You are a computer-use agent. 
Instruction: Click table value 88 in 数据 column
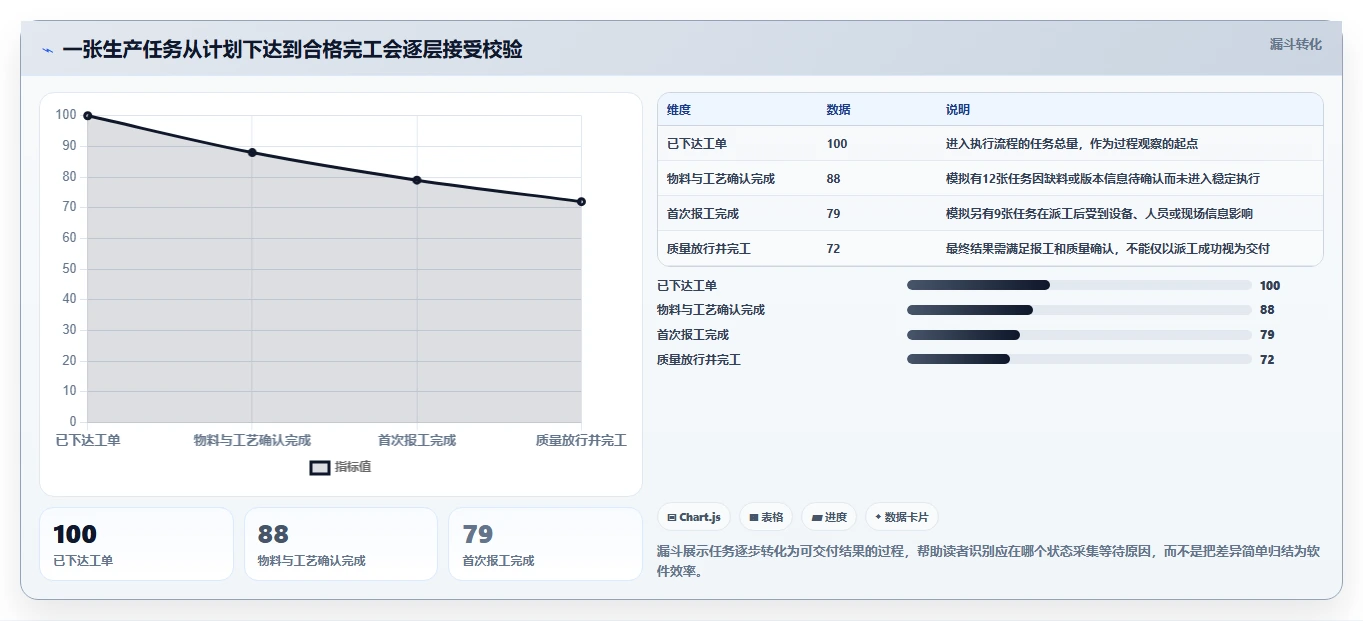[x=834, y=179]
